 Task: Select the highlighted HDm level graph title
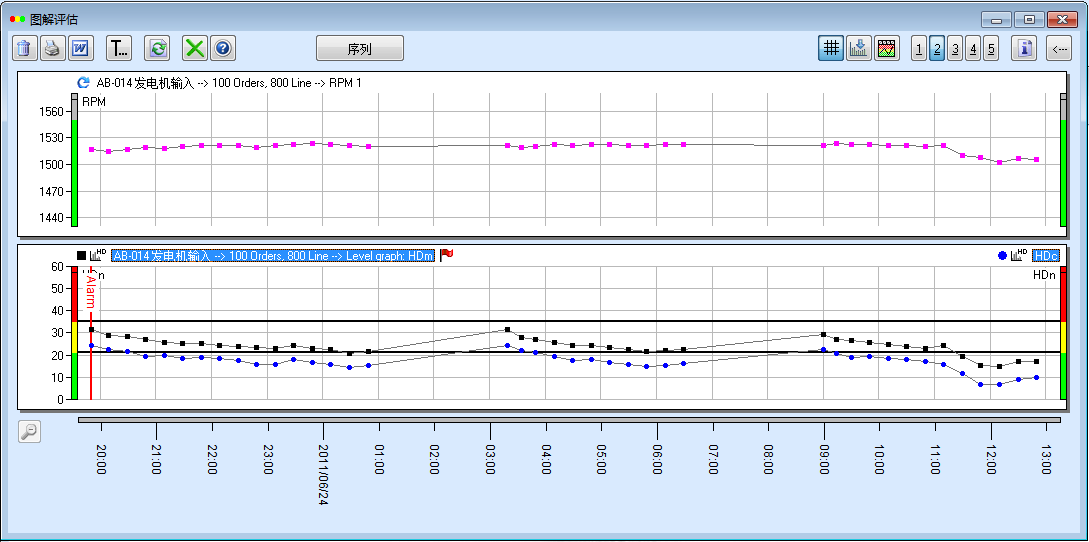(x=273, y=256)
